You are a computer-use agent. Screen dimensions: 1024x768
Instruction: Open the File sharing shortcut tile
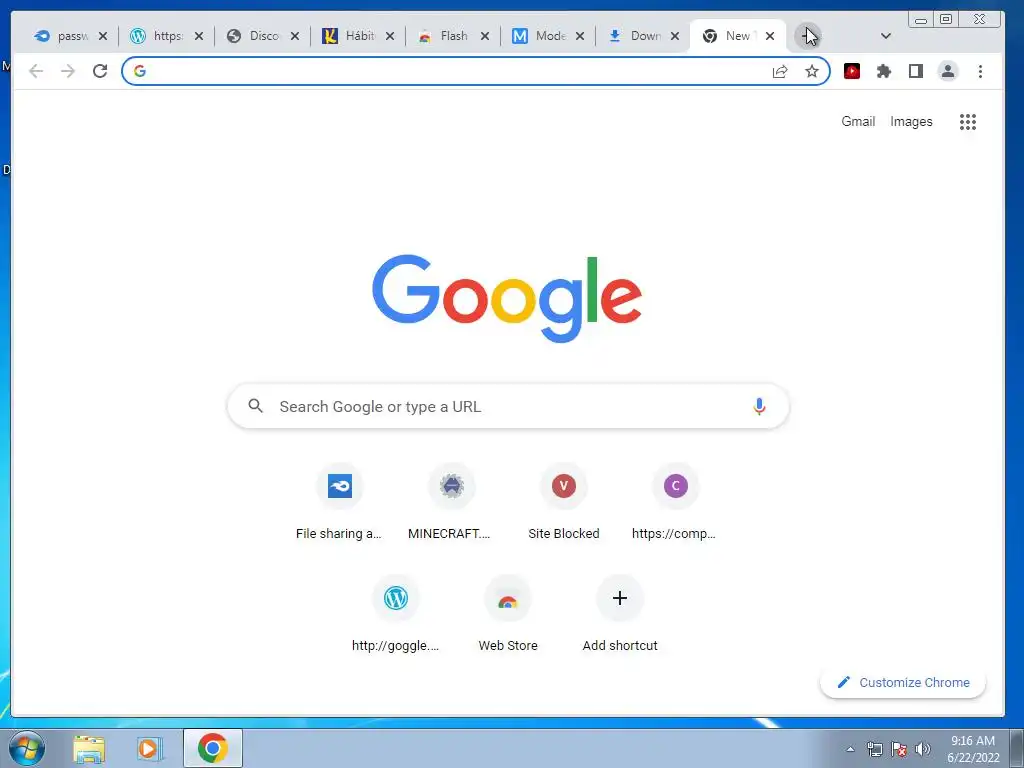click(339, 503)
